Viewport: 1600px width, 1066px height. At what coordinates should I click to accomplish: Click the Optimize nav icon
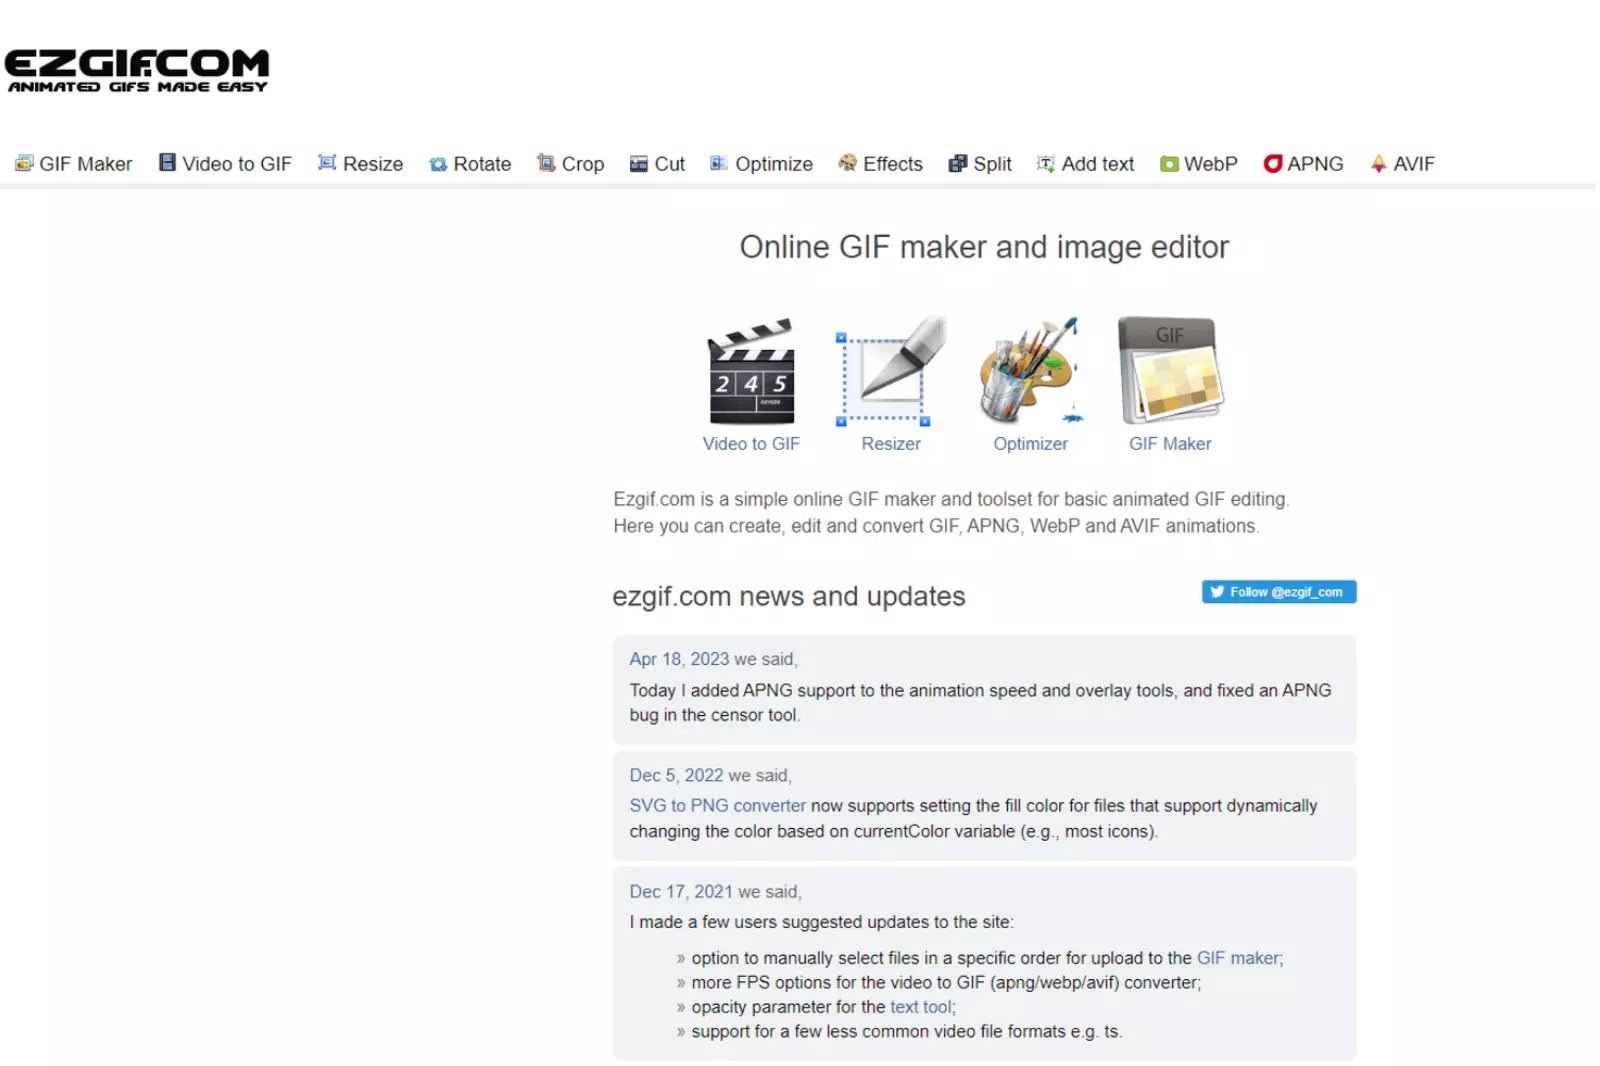[x=719, y=163]
